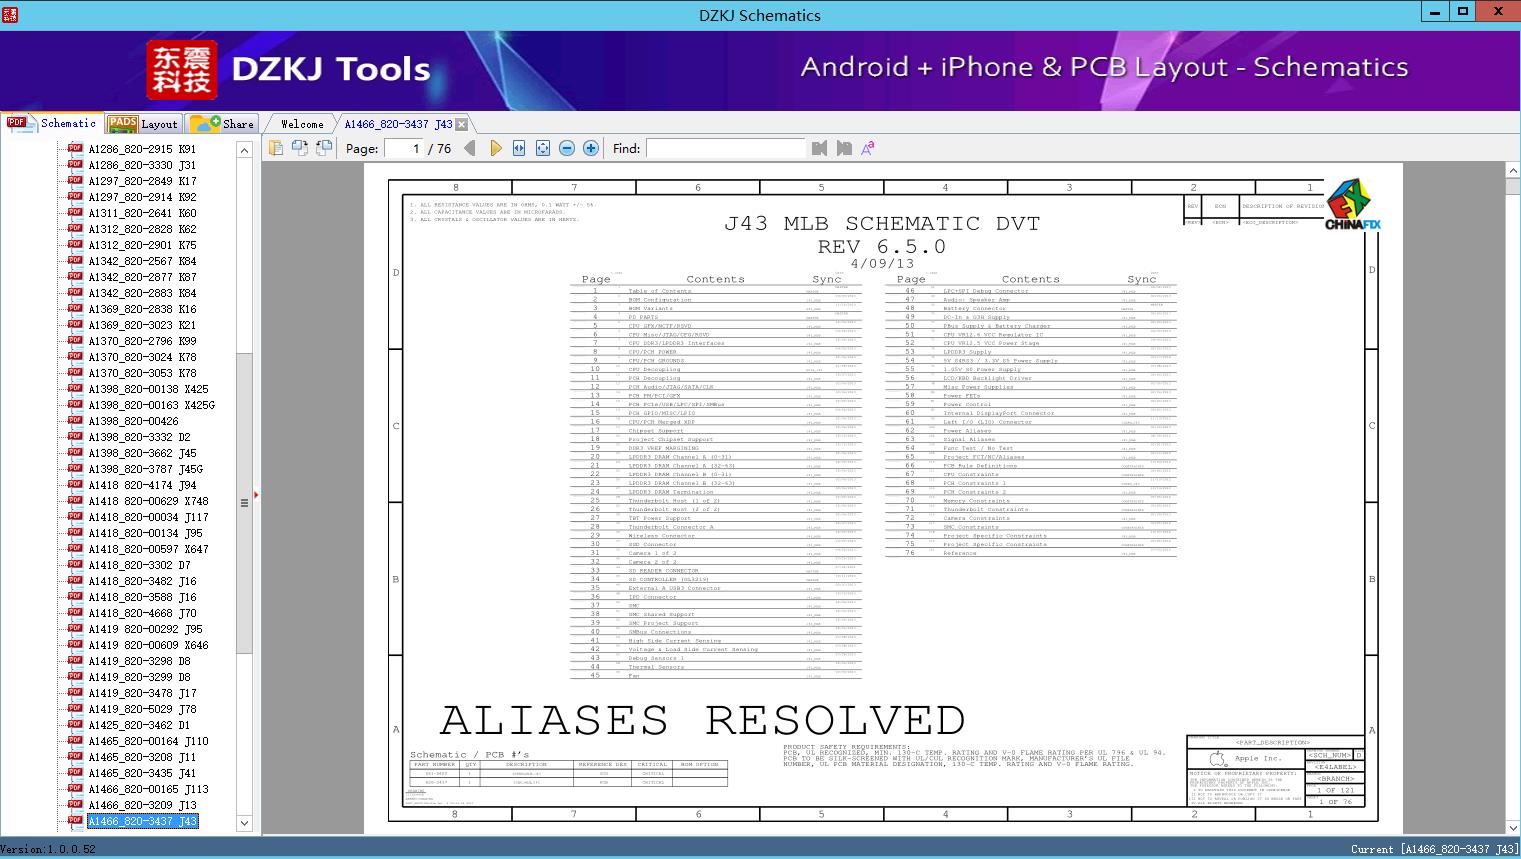Go to the previous page

click(470, 148)
